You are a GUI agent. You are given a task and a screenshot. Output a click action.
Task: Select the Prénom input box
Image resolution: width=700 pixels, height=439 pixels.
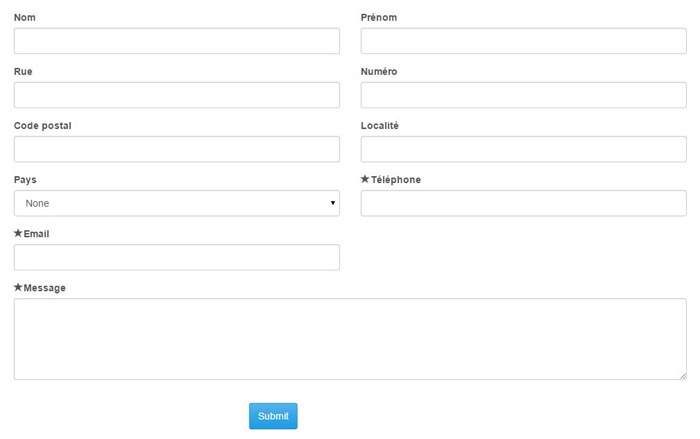coord(524,41)
